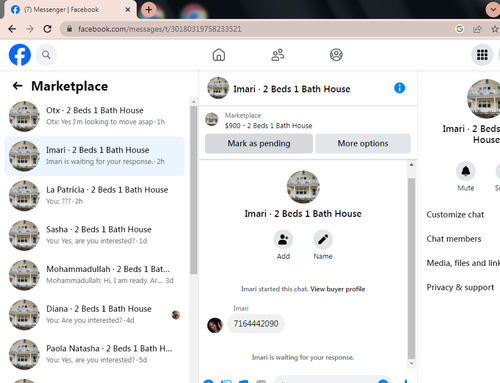Open conversation info circle icon
The height and width of the screenshot is (383, 500).
(x=399, y=88)
